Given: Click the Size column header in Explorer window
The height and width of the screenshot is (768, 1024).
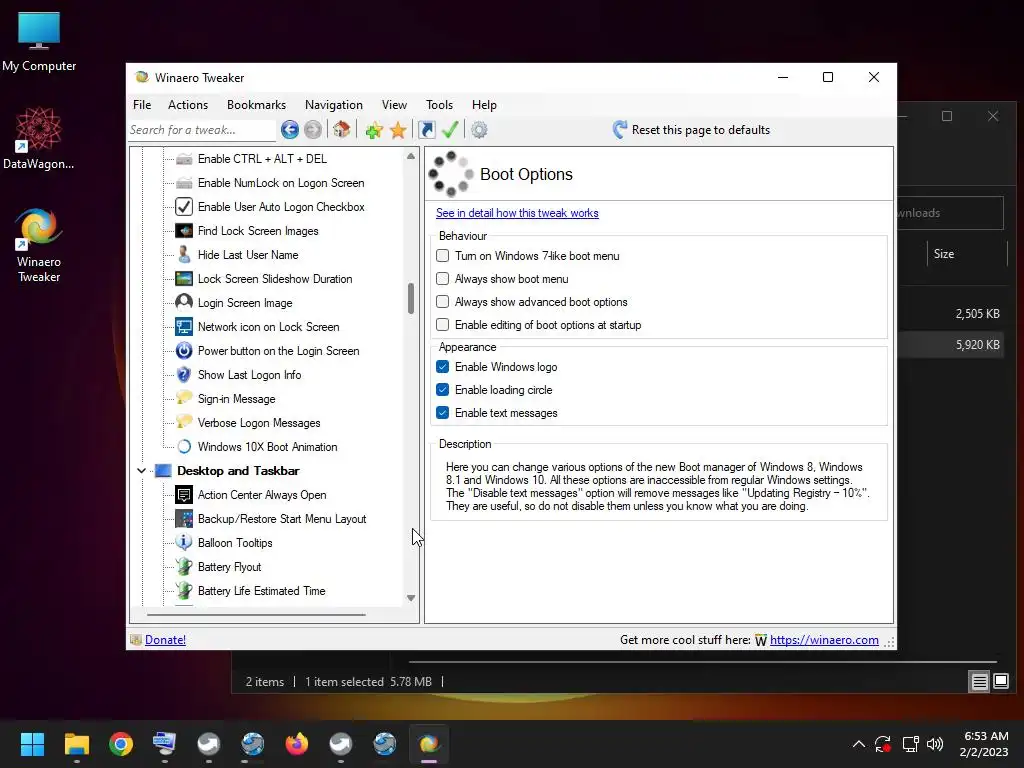Looking at the screenshot, I should pos(944,253).
